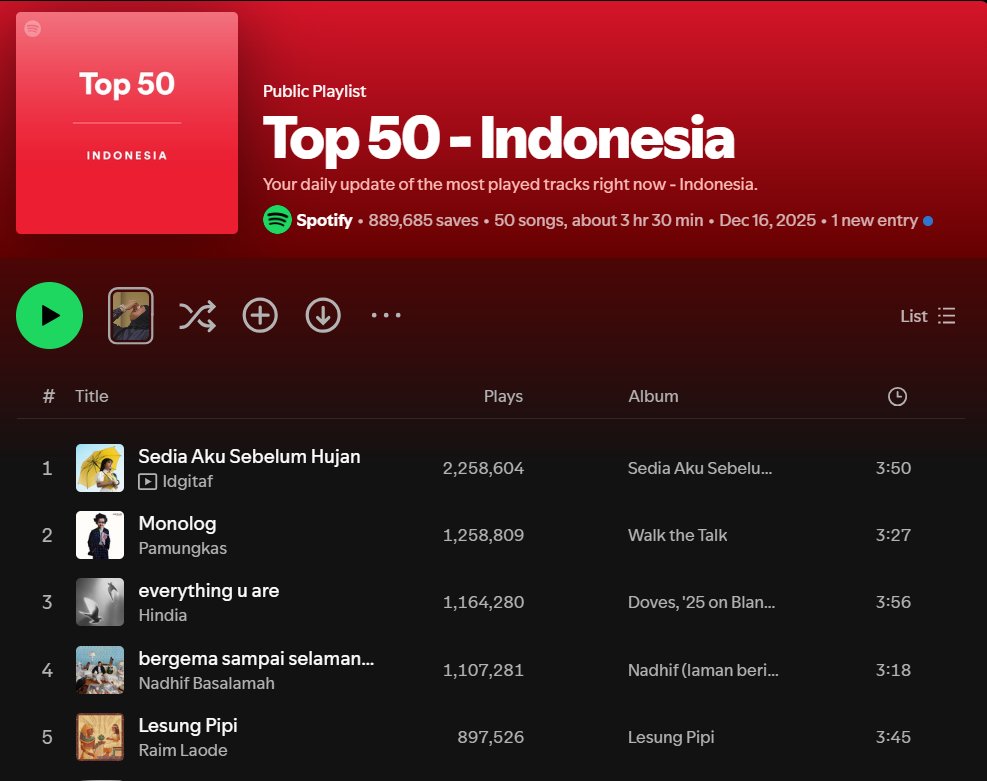
Task: Click track number 5
Action: (47, 737)
